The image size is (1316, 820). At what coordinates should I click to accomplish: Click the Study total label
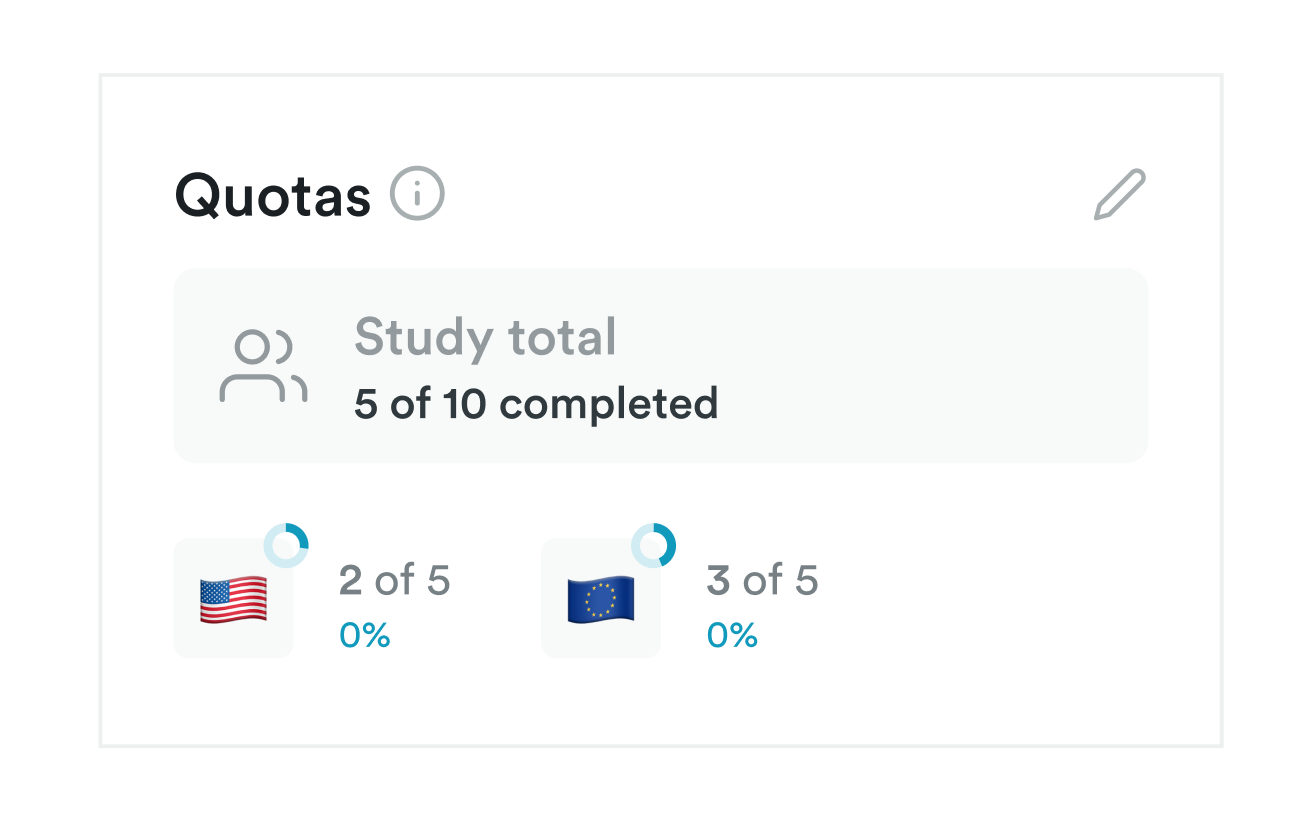point(485,337)
